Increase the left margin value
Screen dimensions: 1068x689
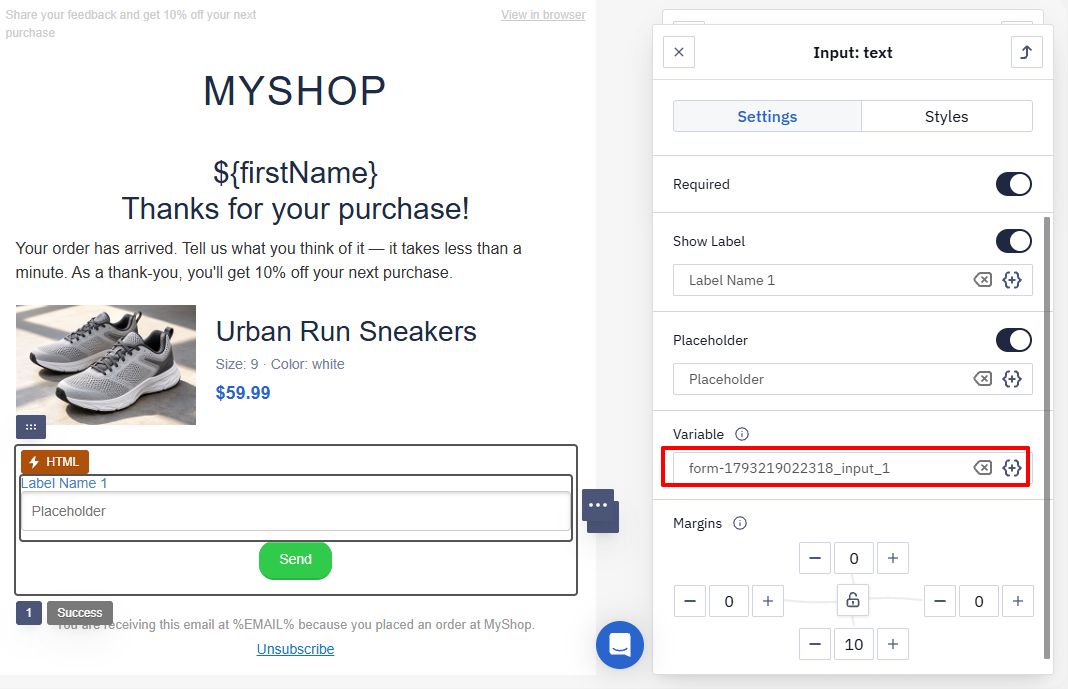(768, 601)
